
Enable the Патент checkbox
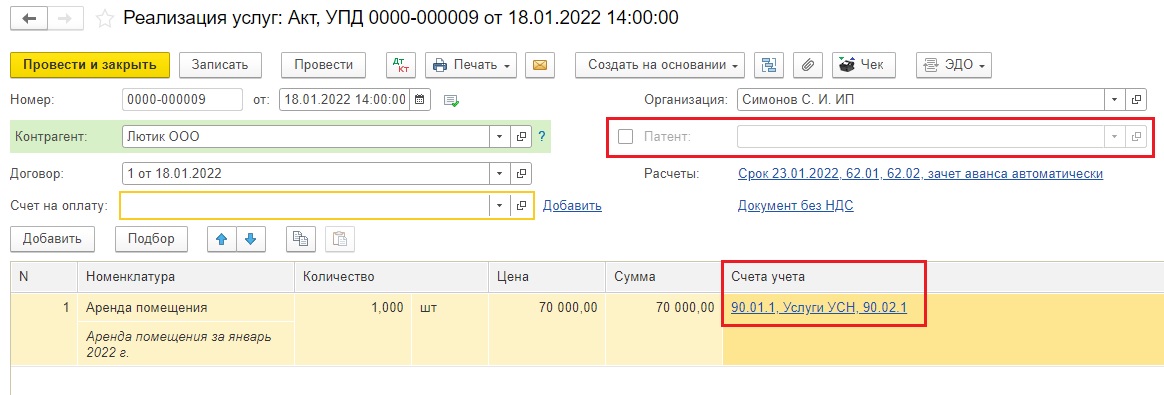pos(626,137)
